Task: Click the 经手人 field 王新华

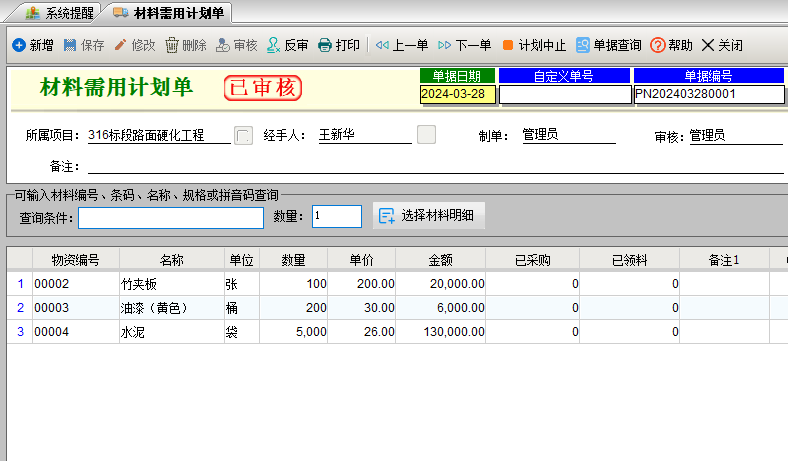Action: coord(365,135)
